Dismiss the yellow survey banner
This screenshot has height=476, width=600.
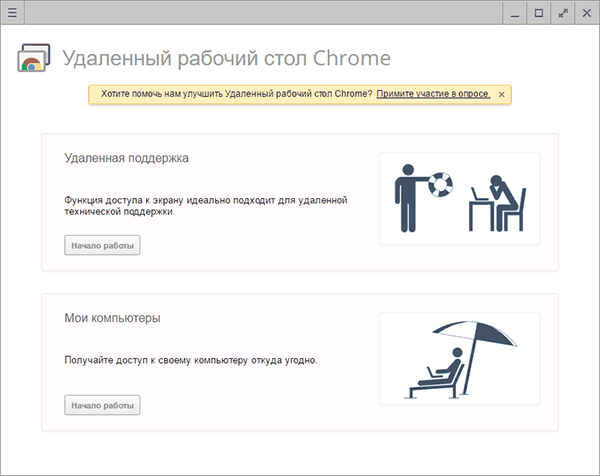[501, 94]
